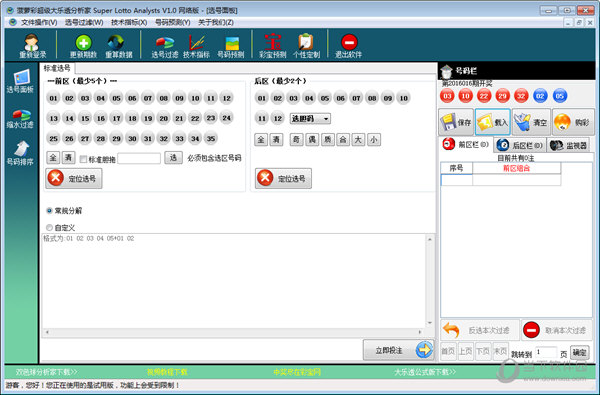Click the 下页 pagination button

tap(483, 351)
